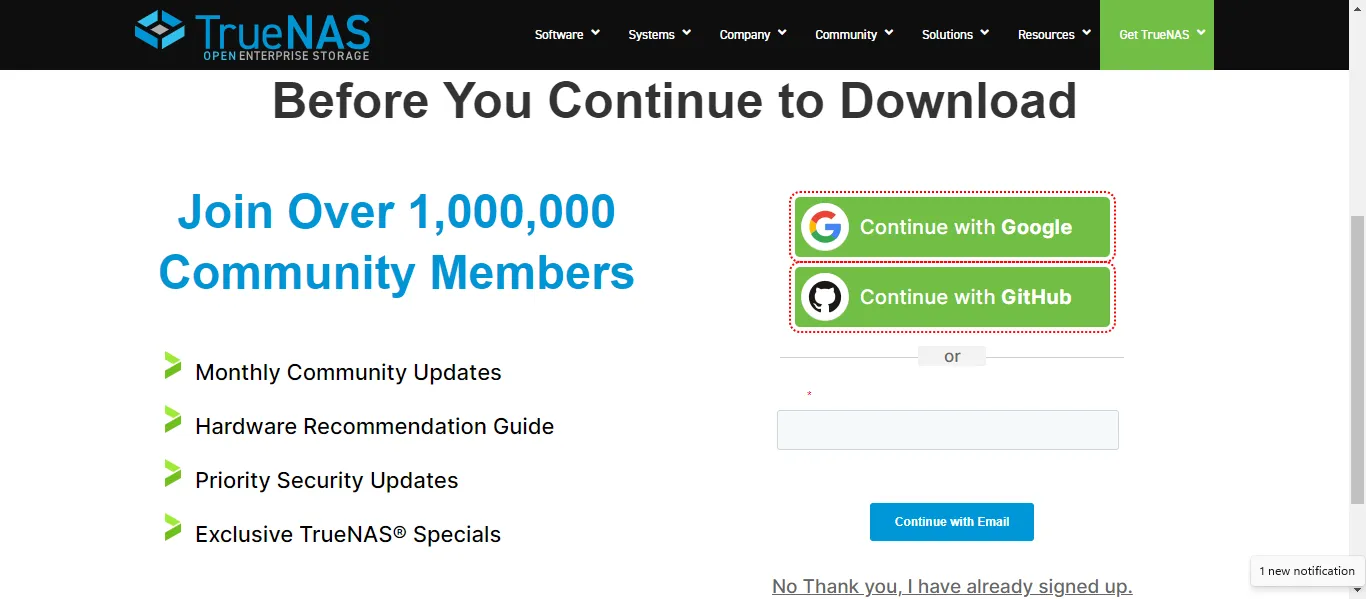This screenshot has height=599, width=1366.
Task: Click green arrow beside Hardware Recommendation Guide
Action: tap(173, 420)
